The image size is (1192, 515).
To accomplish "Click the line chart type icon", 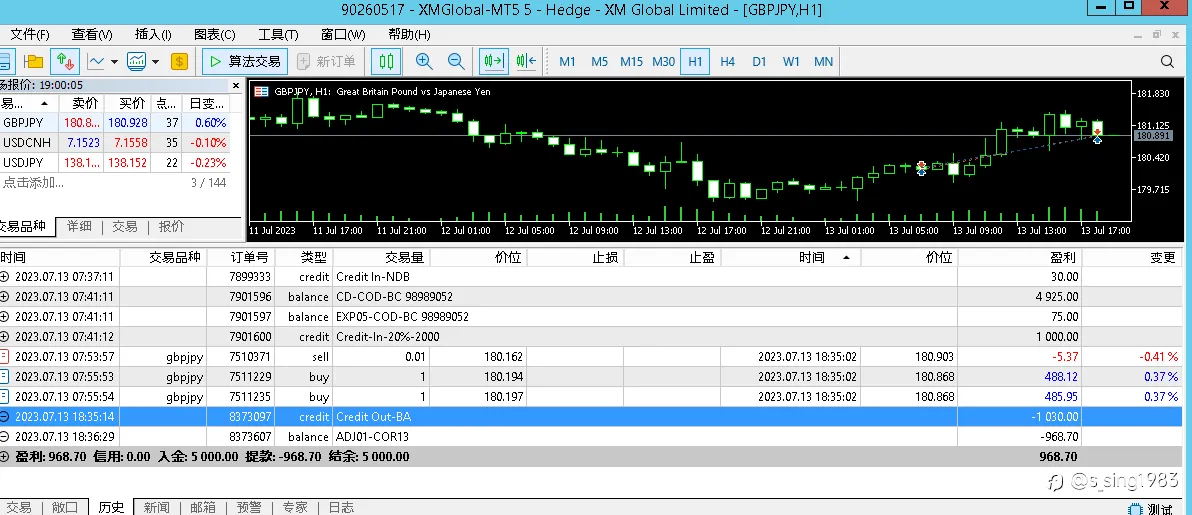I will pyautogui.click(x=97, y=62).
